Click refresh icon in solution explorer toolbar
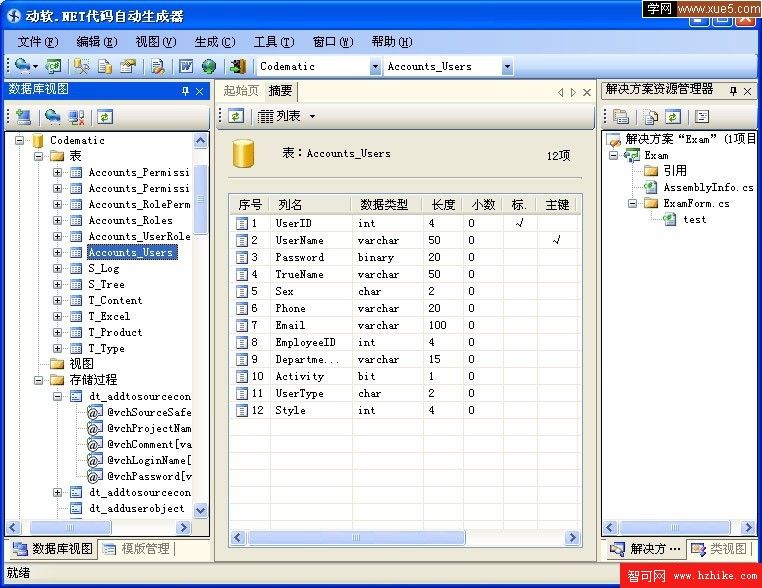This screenshot has width=762, height=588. coord(673,116)
